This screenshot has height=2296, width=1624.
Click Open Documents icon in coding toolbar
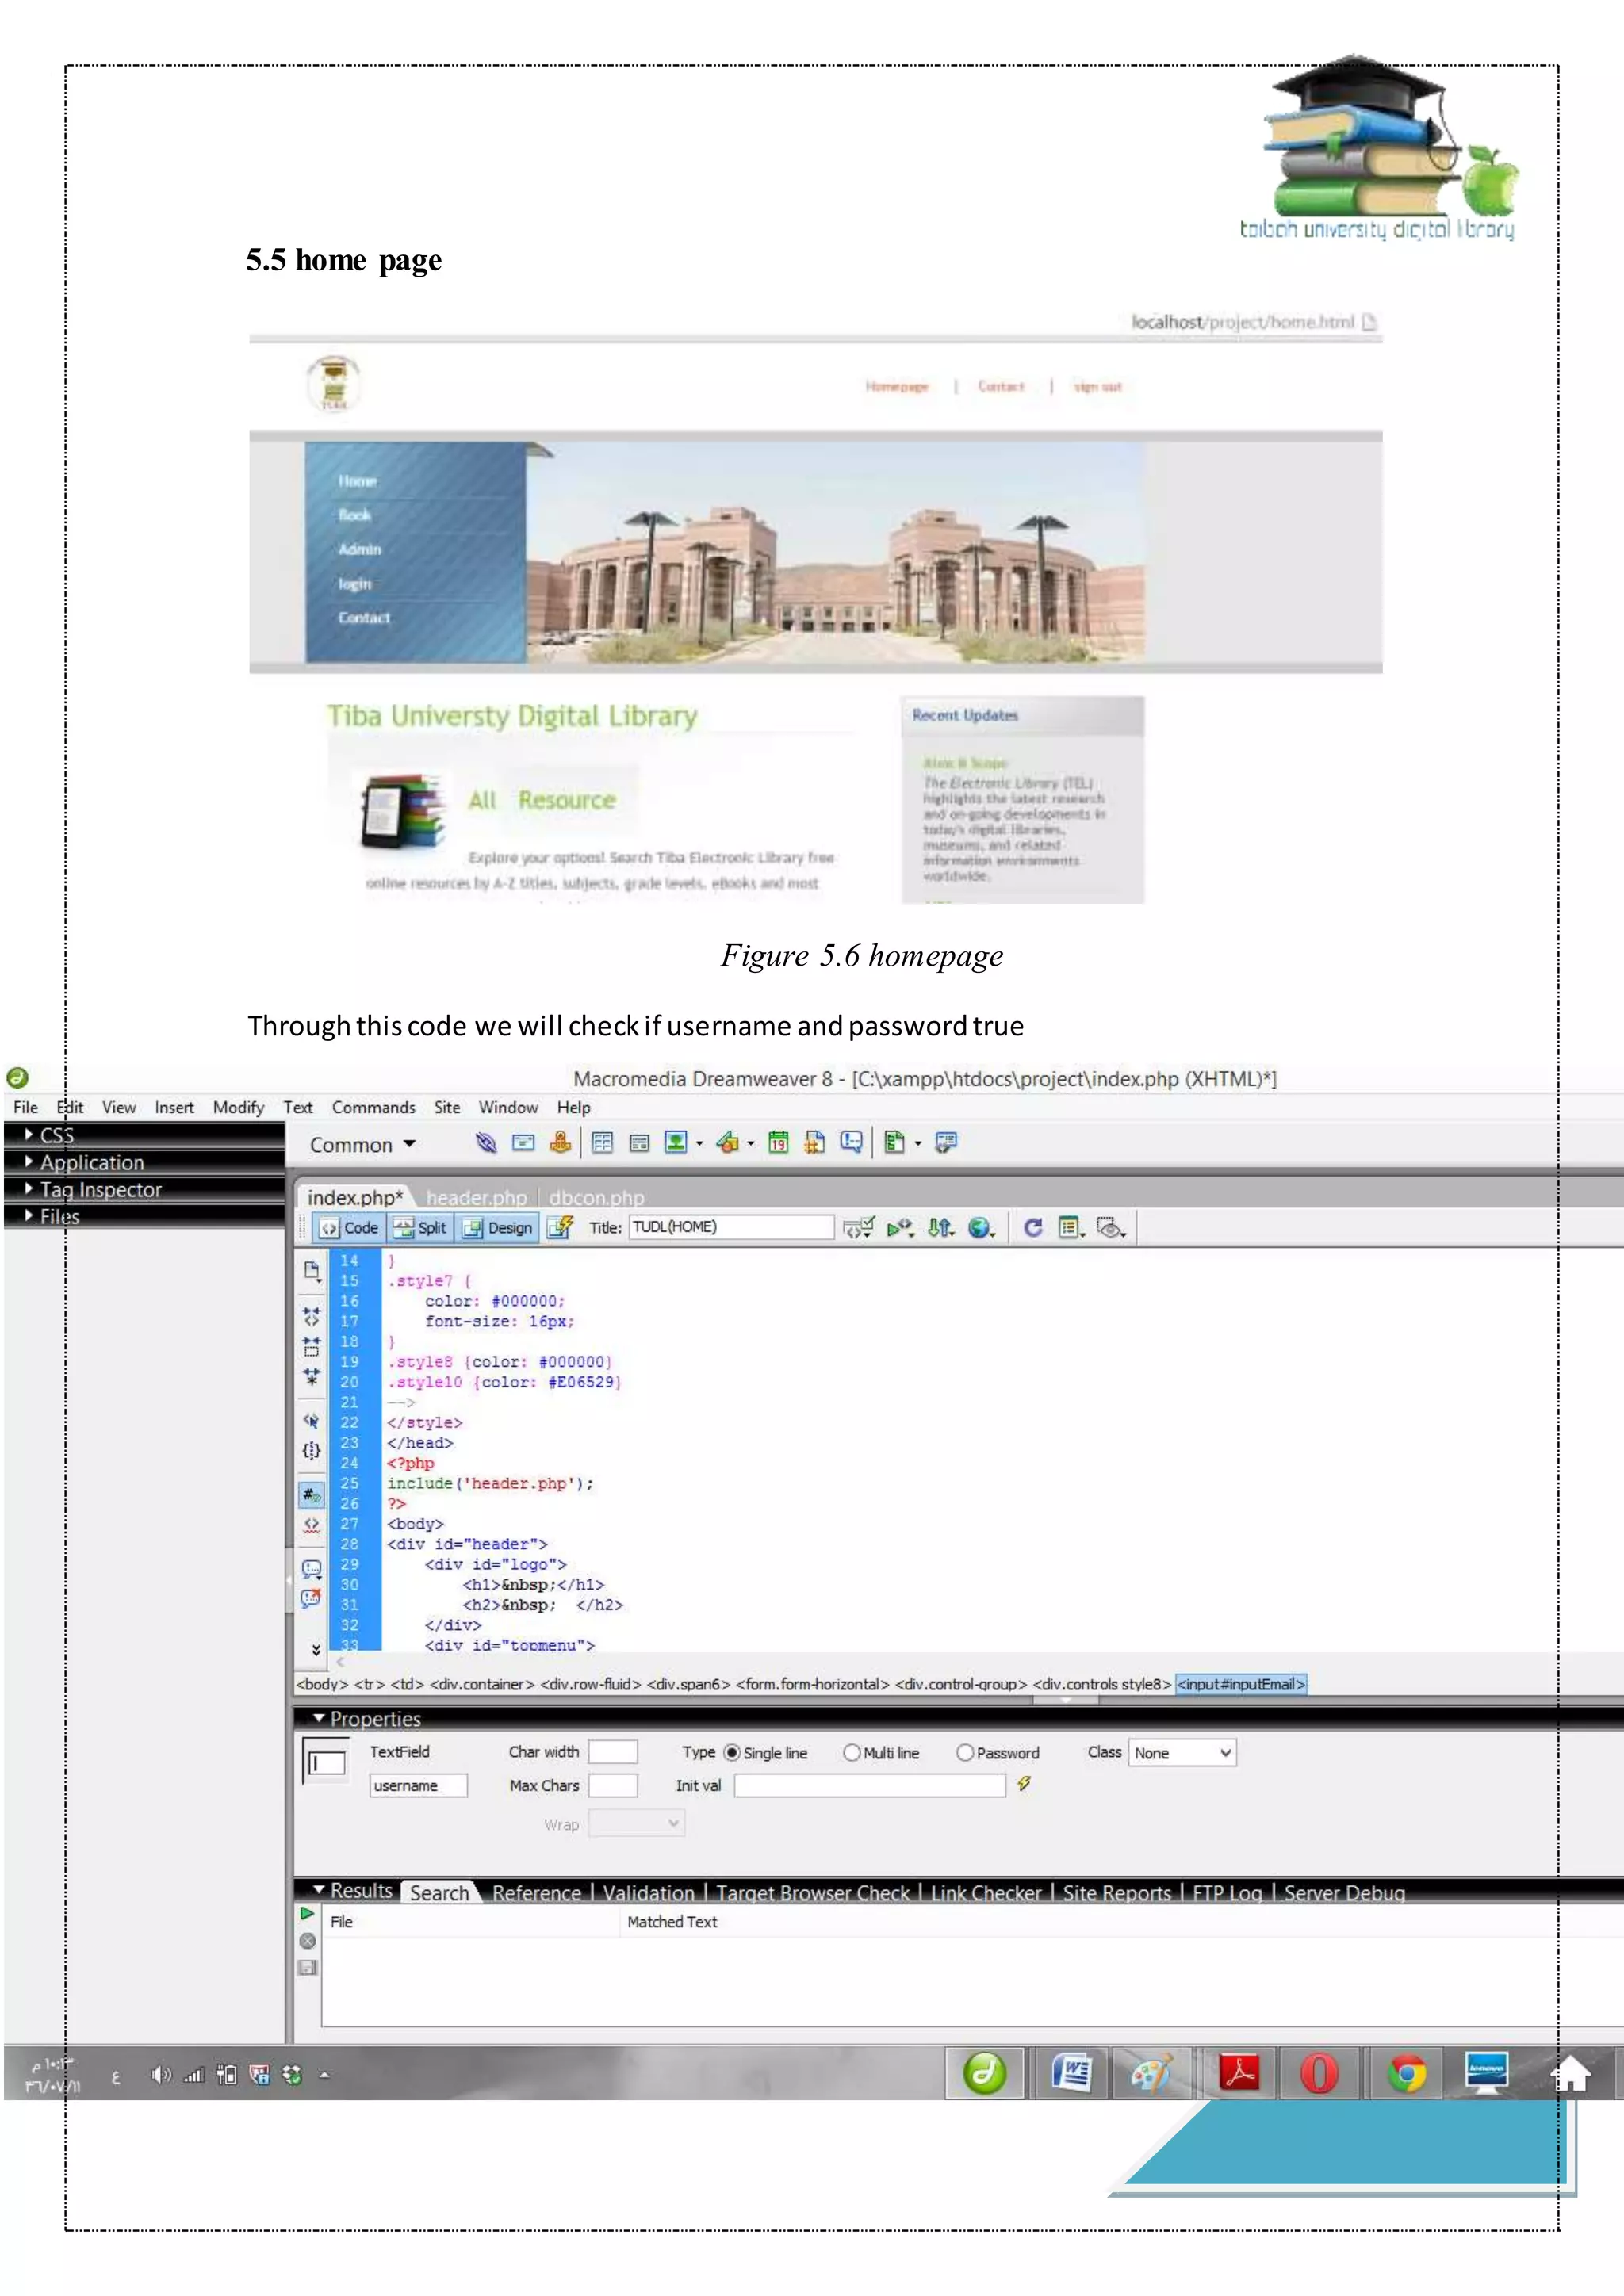[x=312, y=1271]
